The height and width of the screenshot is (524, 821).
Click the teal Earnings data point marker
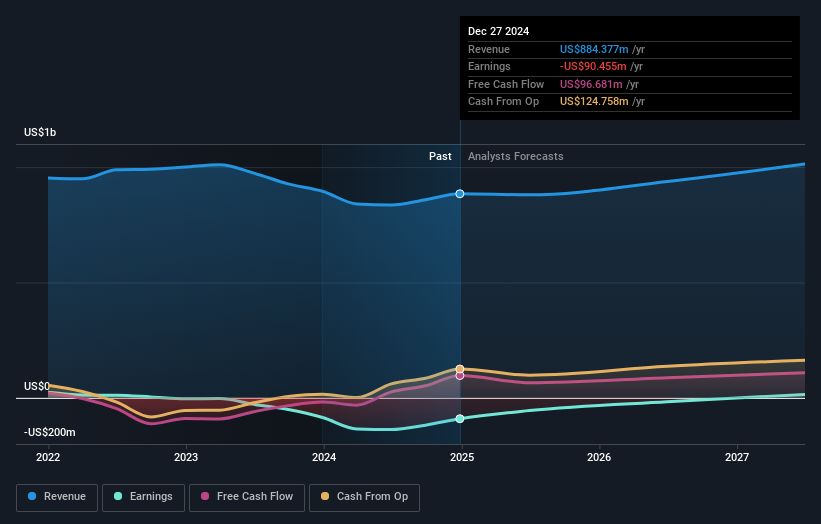(460, 419)
